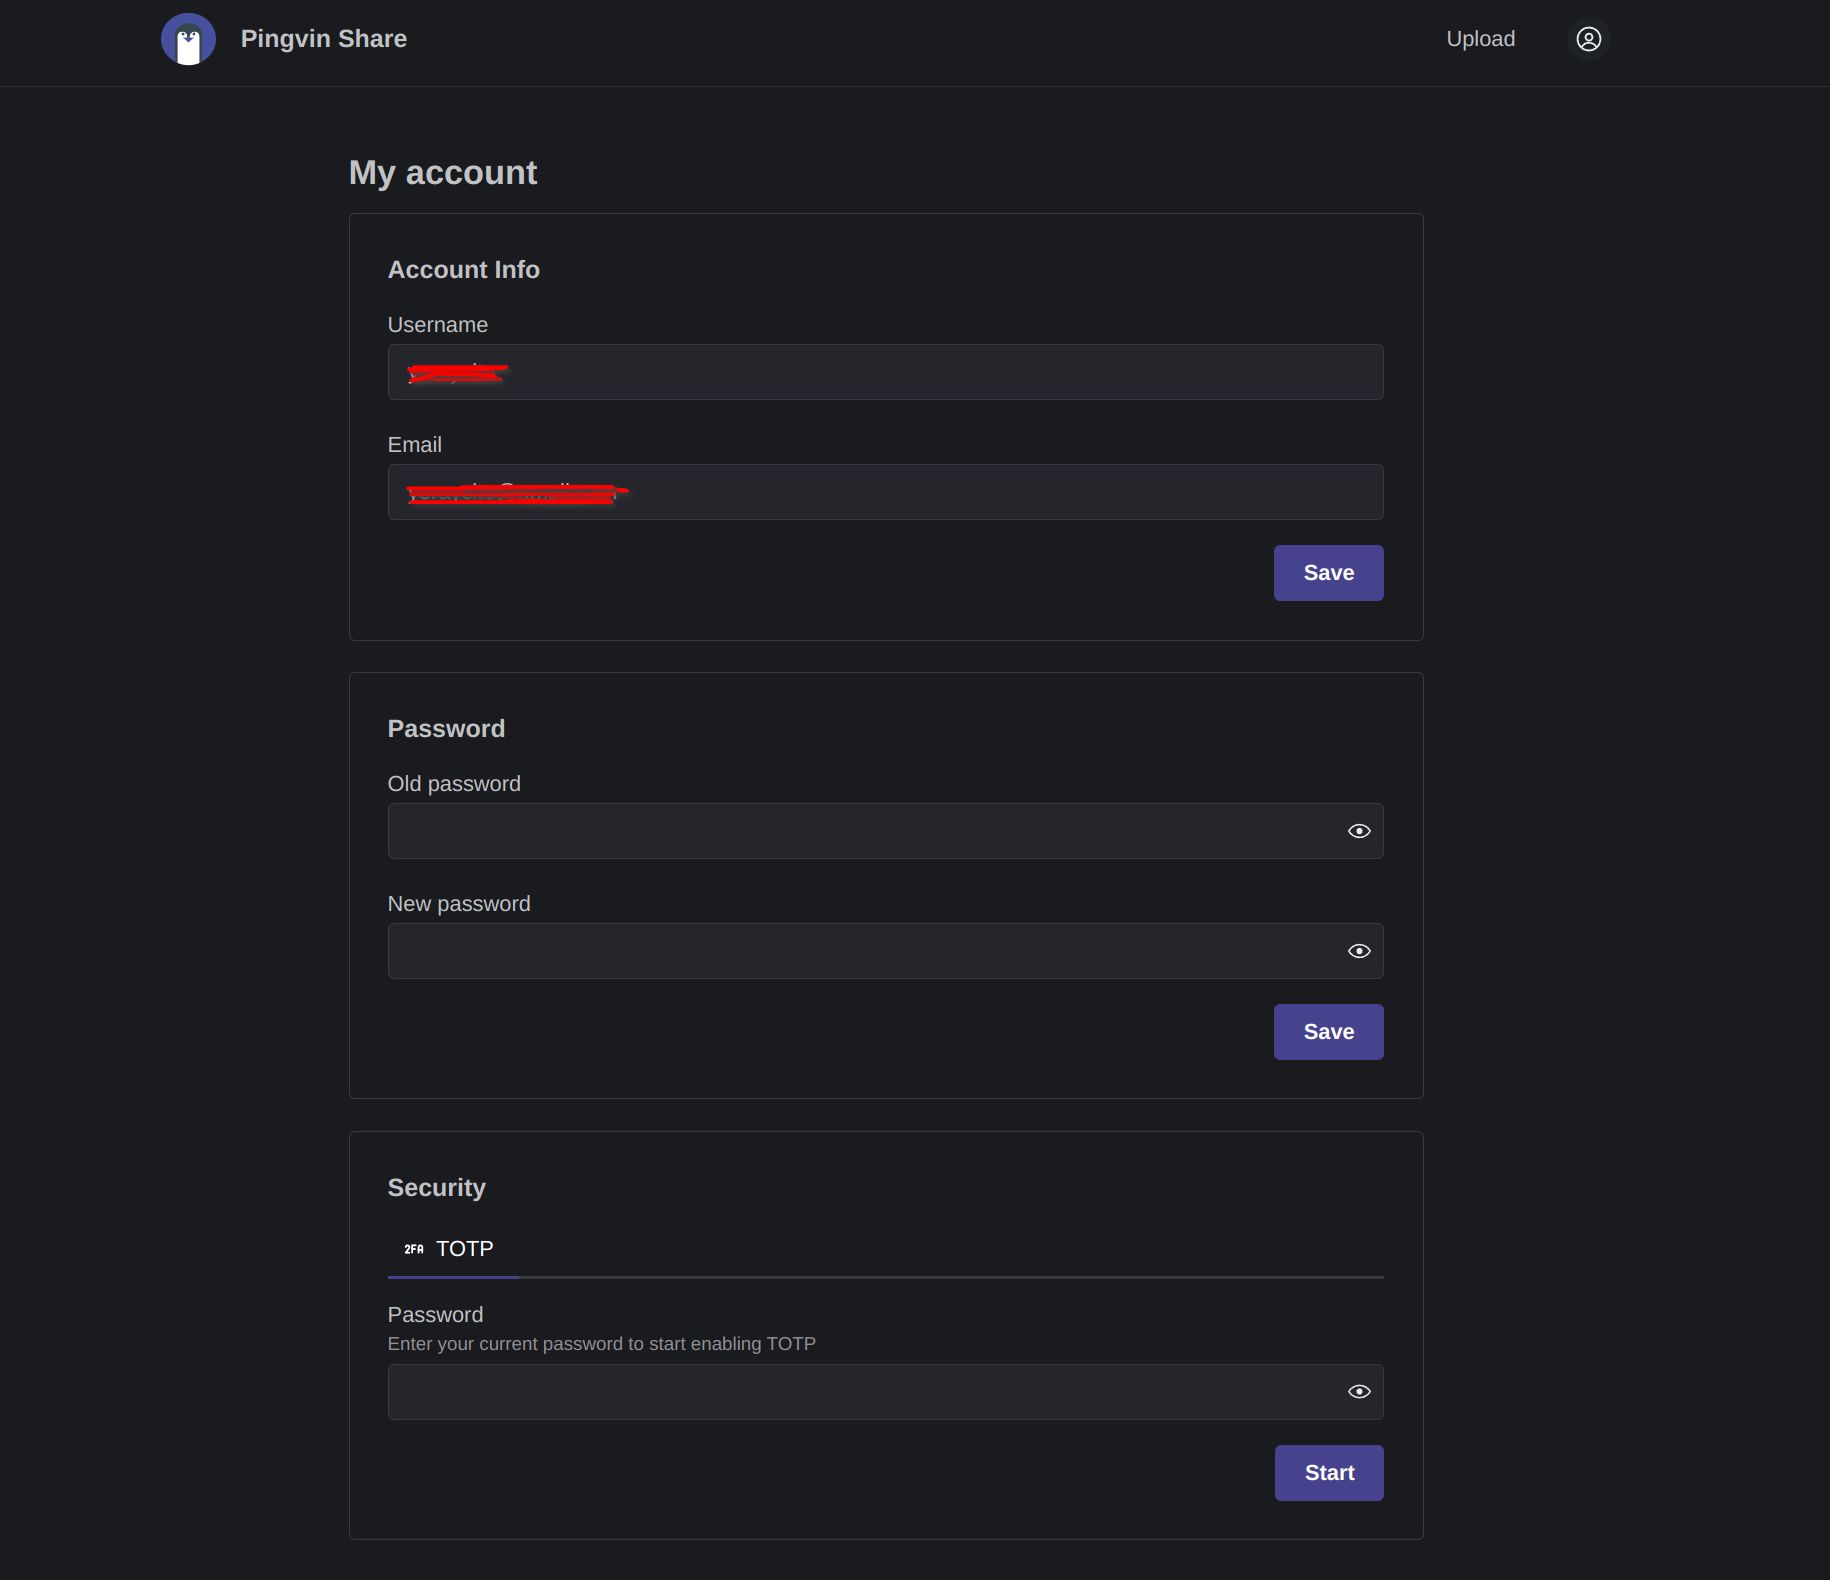Show the old password text
This screenshot has height=1580, width=1830.
[1358, 831]
